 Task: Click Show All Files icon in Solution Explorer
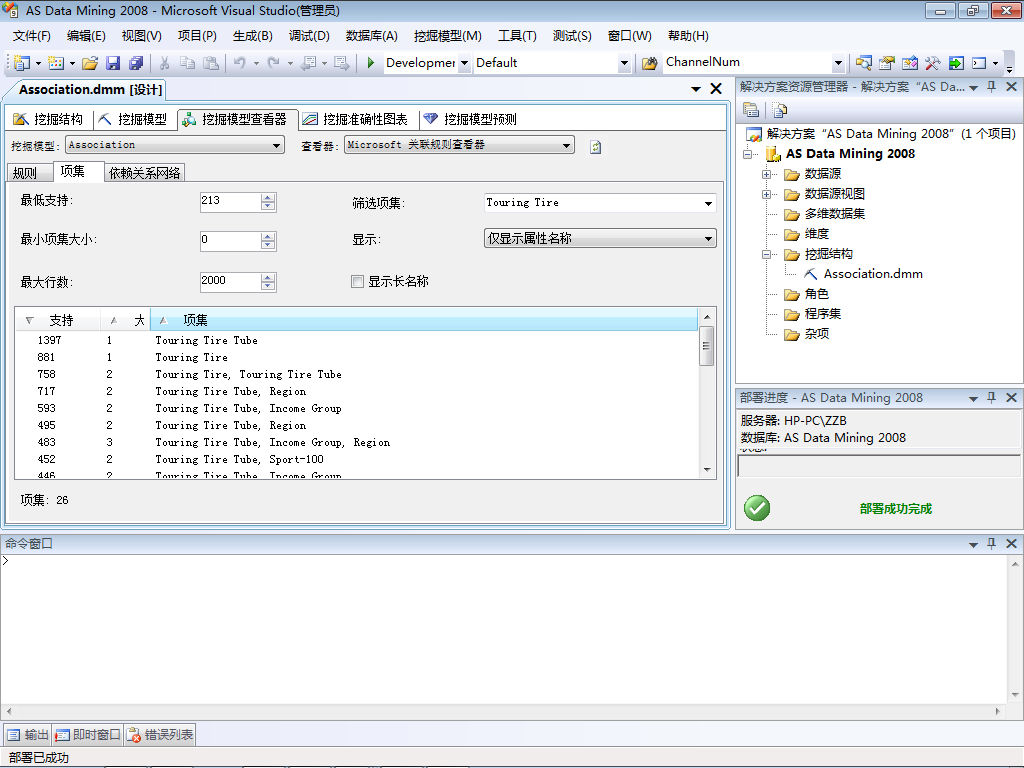click(779, 110)
